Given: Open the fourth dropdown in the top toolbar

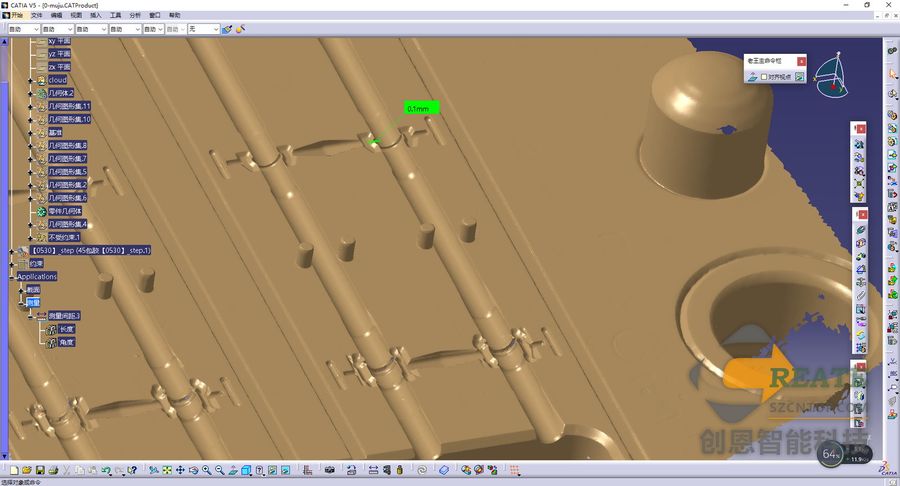Looking at the screenshot, I should click(125, 29).
